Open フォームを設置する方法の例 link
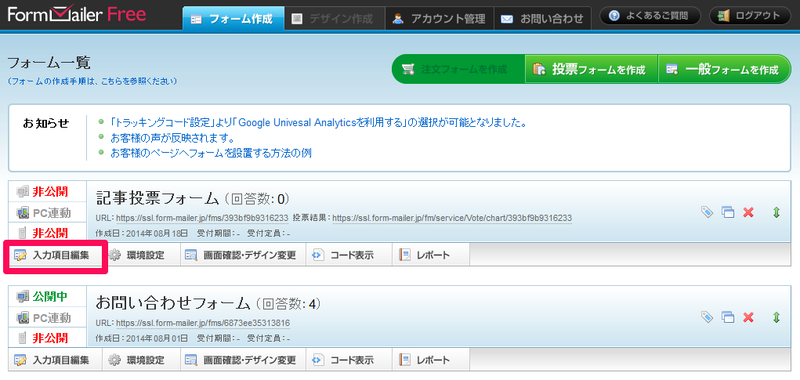The image size is (800, 380). [x=211, y=153]
